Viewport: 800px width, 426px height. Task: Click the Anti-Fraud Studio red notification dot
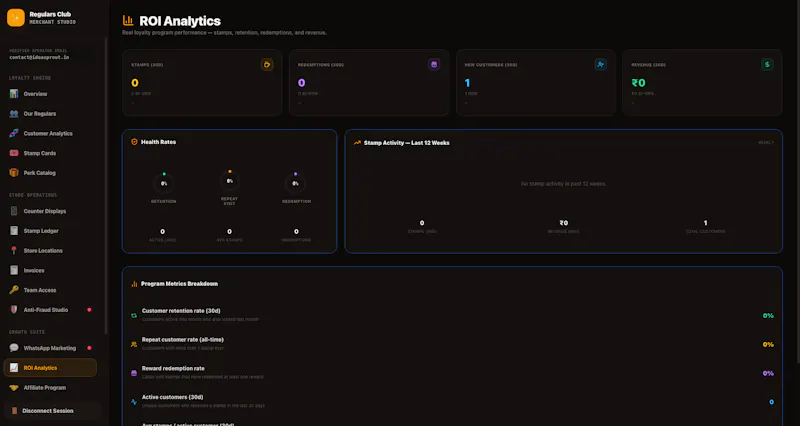click(x=89, y=310)
